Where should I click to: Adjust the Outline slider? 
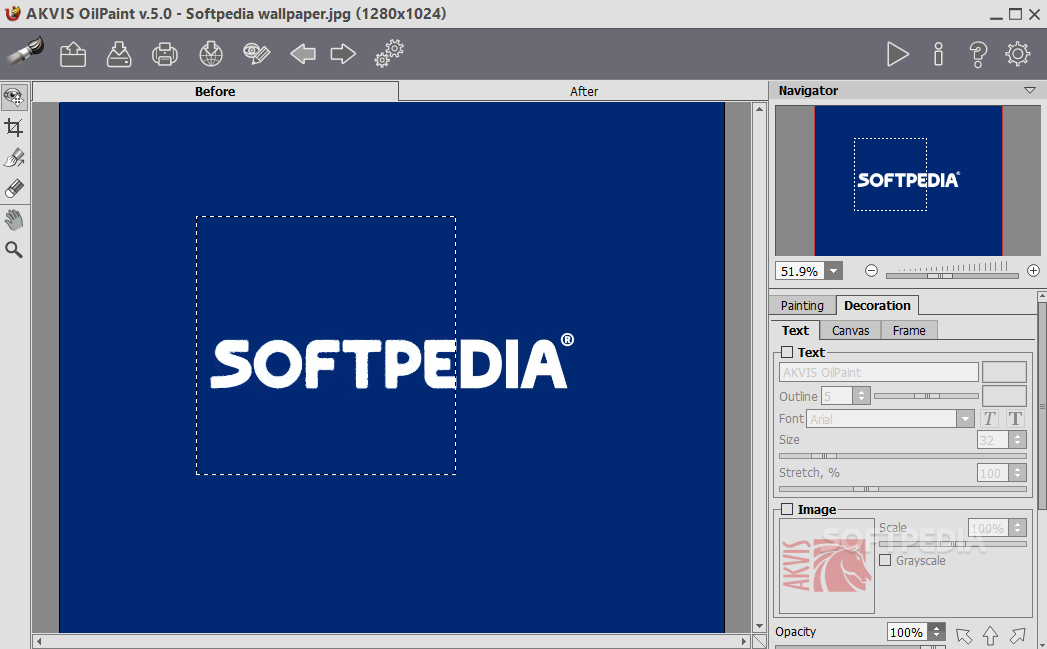926,396
